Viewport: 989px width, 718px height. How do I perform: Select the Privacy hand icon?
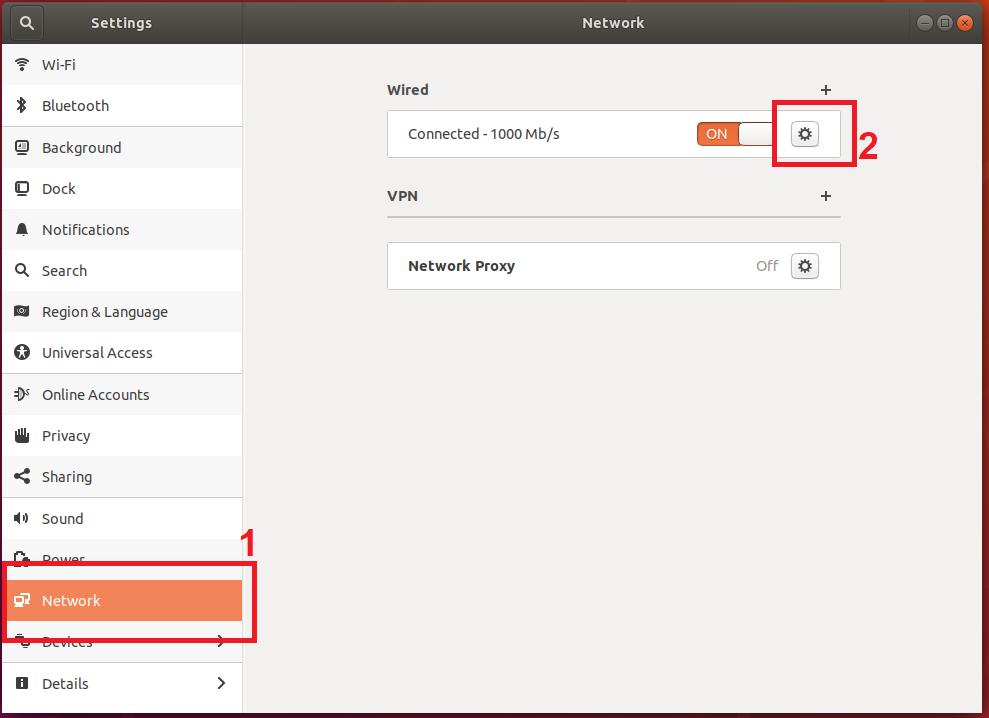coord(22,436)
